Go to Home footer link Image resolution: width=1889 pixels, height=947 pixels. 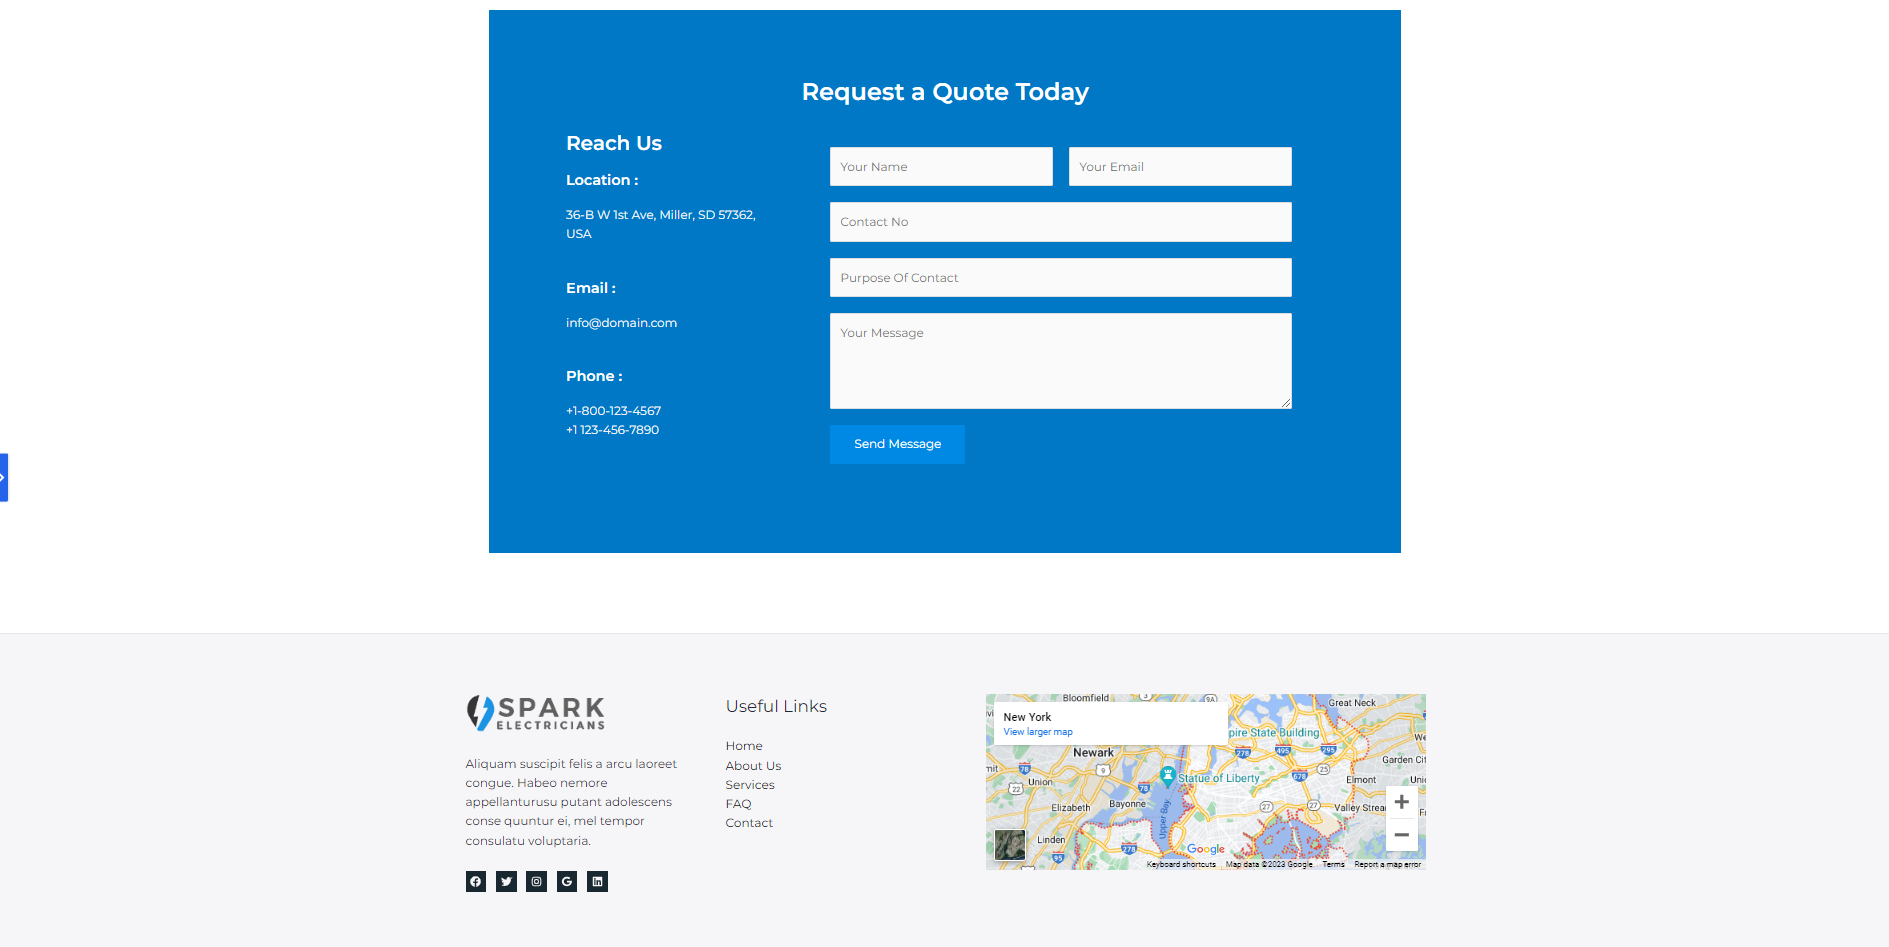pos(744,746)
